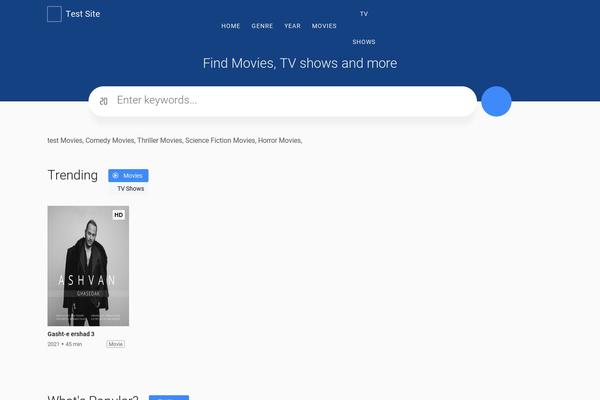Viewport: 600px width, 400px height.
Task: Click the blue round search button
Action: point(496,101)
